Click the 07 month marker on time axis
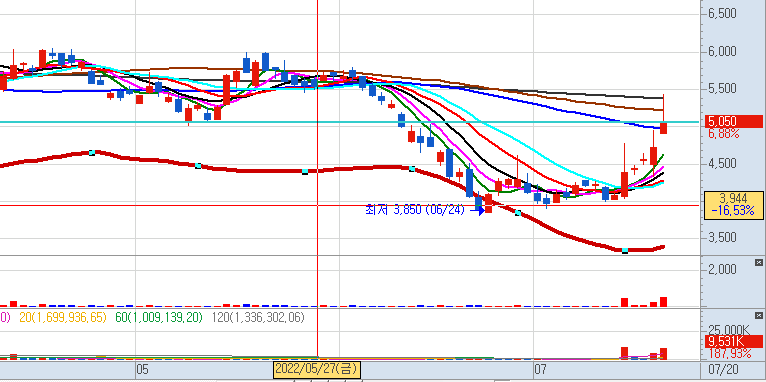The height and width of the screenshot is (382, 766). click(540, 368)
